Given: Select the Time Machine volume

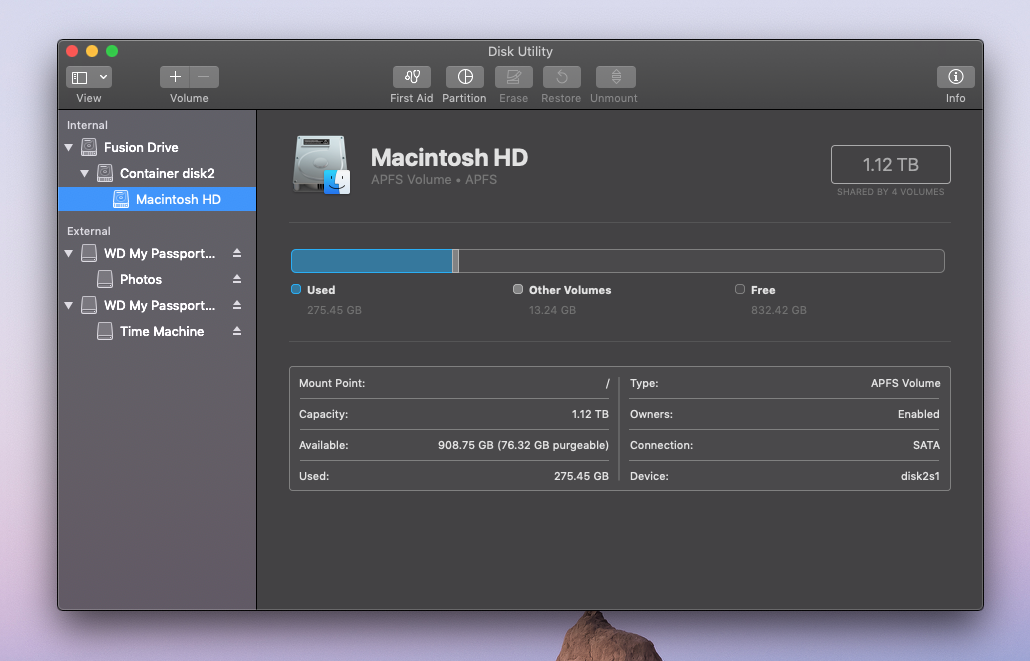Looking at the screenshot, I should tap(157, 331).
